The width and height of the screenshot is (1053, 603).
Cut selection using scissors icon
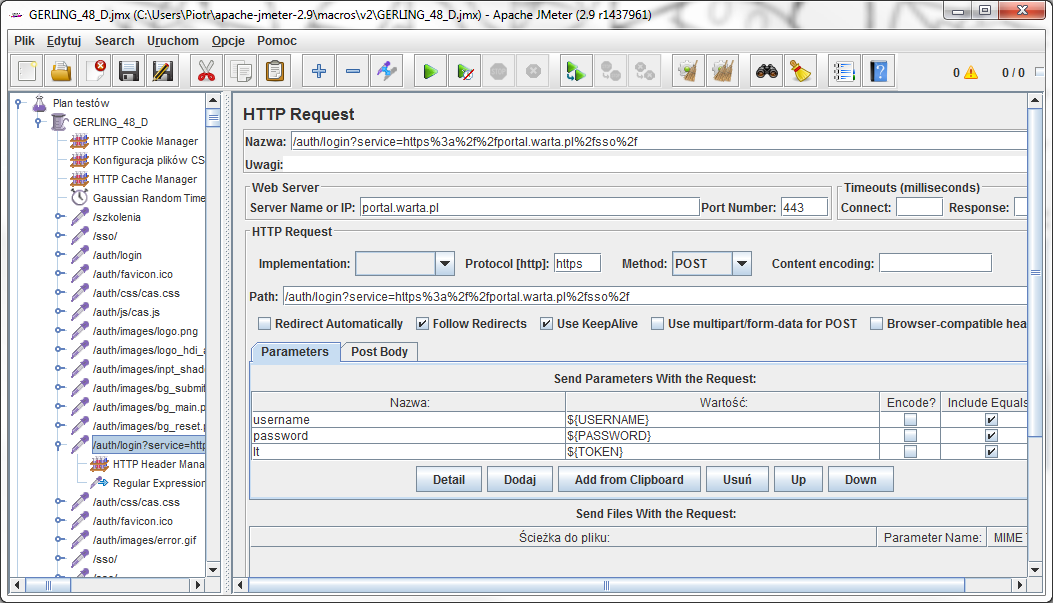click(207, 71)
